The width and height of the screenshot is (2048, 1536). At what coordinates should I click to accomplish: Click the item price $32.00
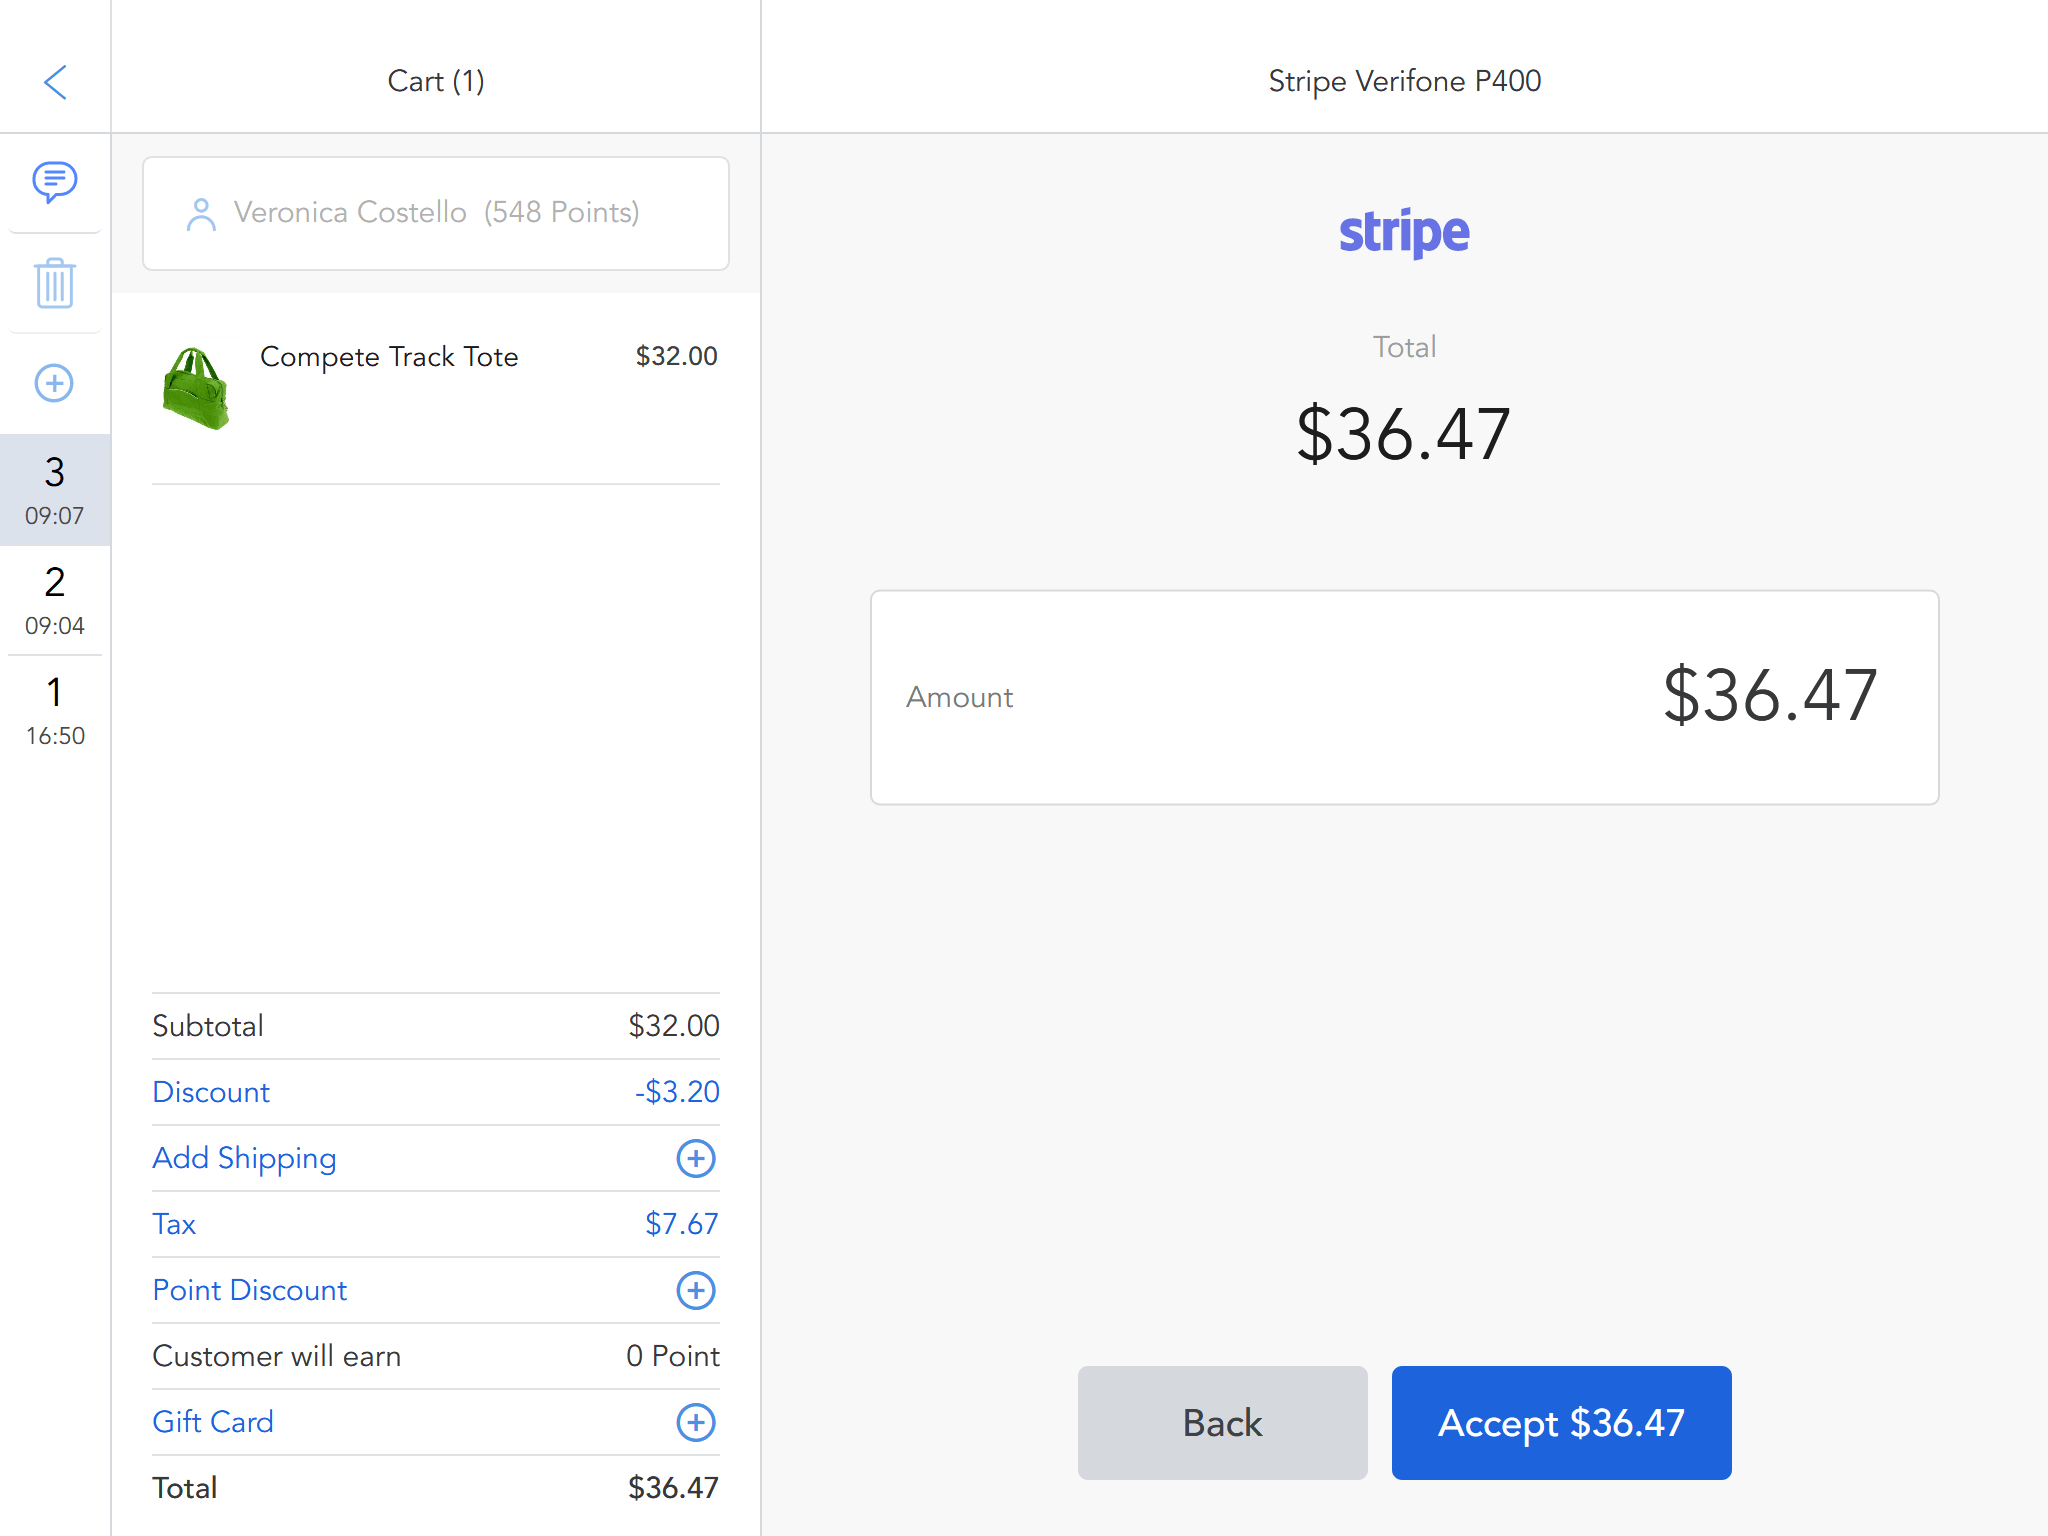[677, 356]
